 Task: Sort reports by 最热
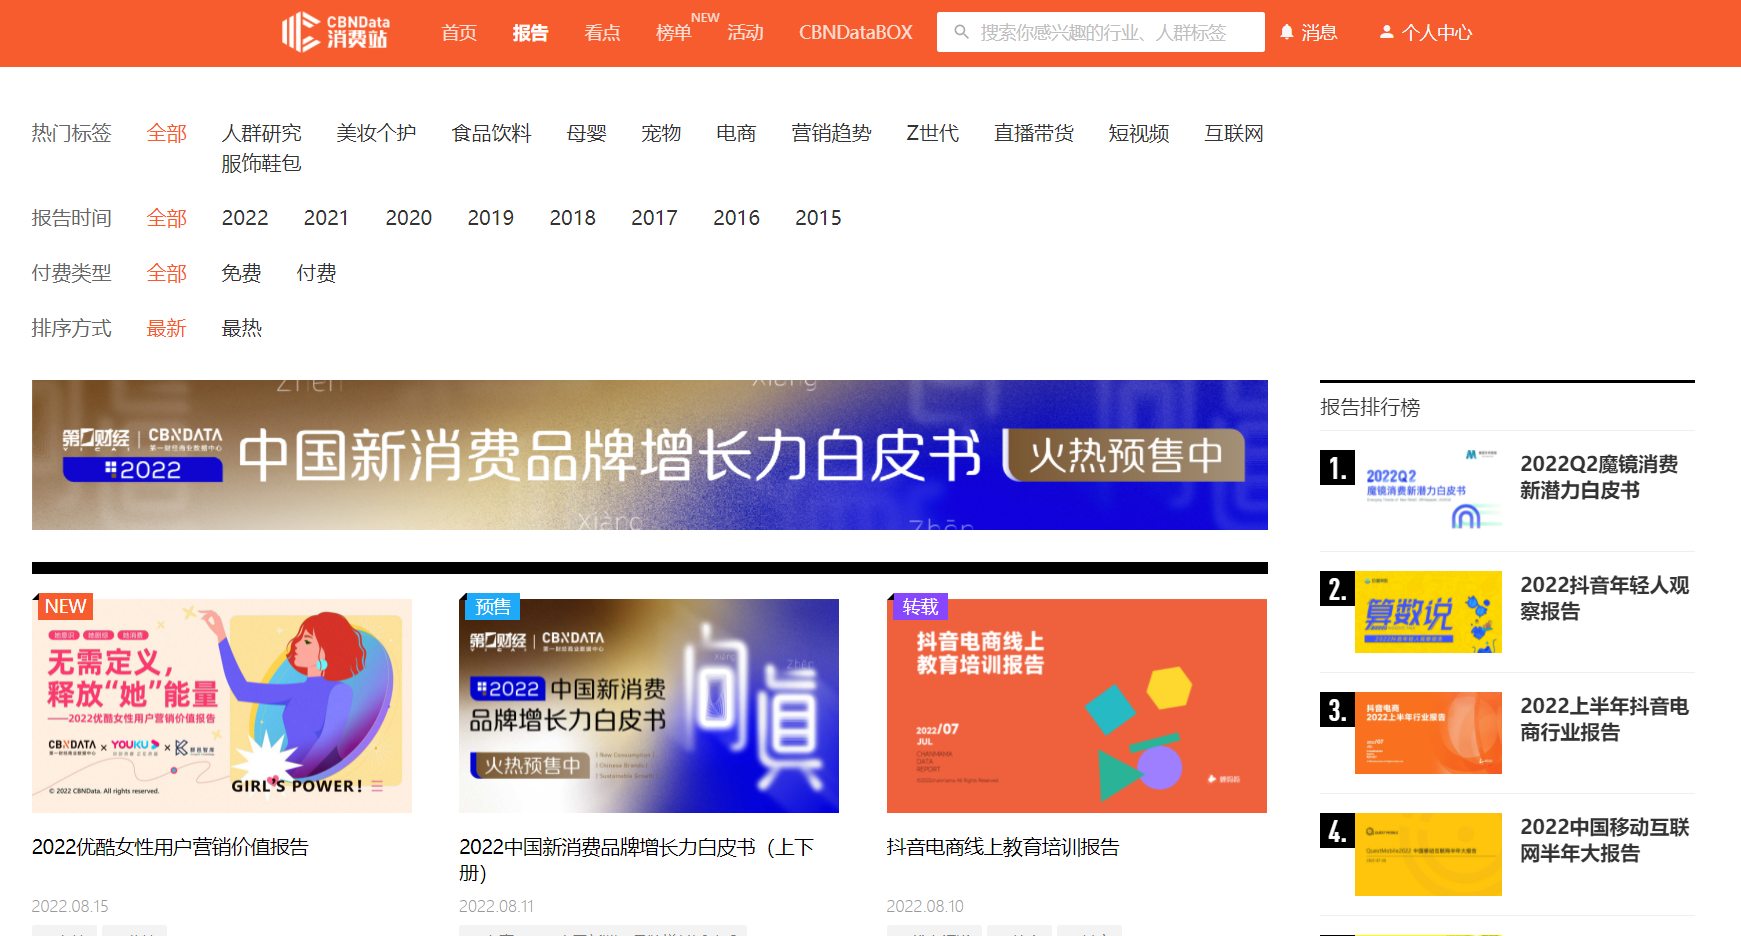(x=242, y=328)
